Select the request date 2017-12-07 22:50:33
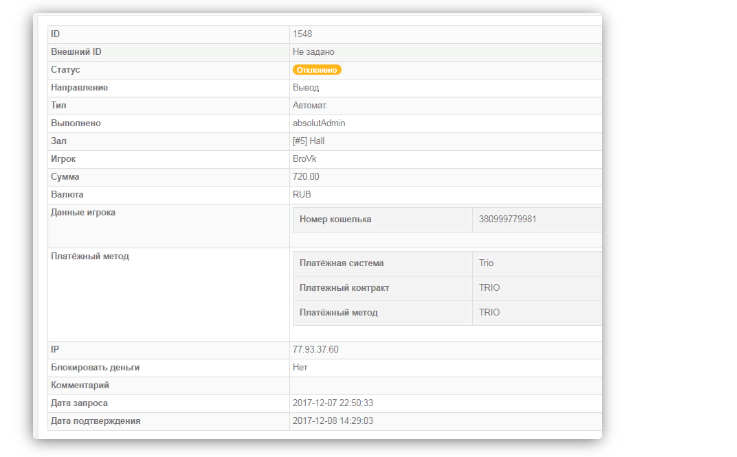The image size is (737, 457). [x=333, y=403]
